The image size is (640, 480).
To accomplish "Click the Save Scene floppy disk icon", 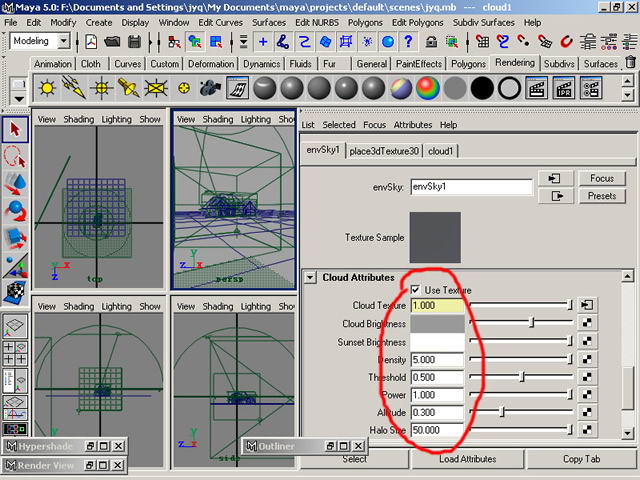I will [x=134, y=42].
